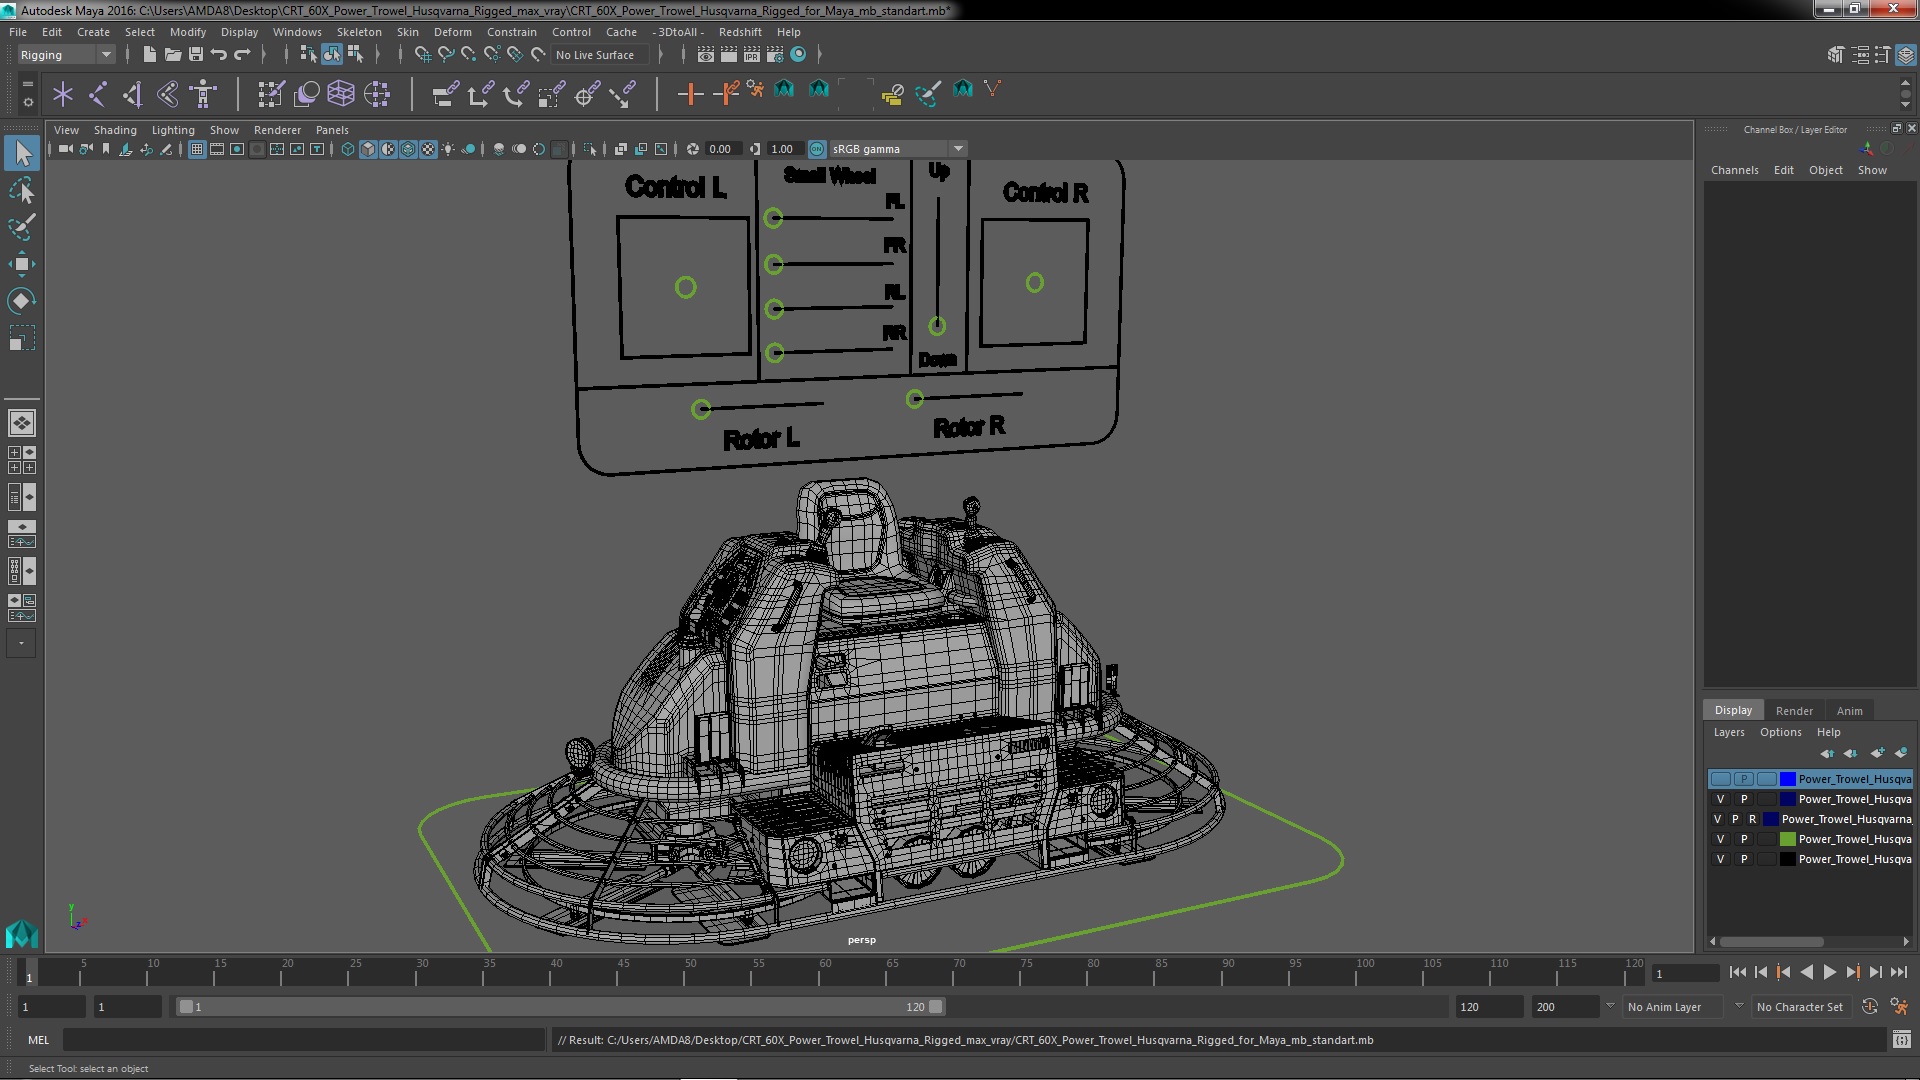
Task: Switch to the Render layer tab
Action: pos(1794,711)
